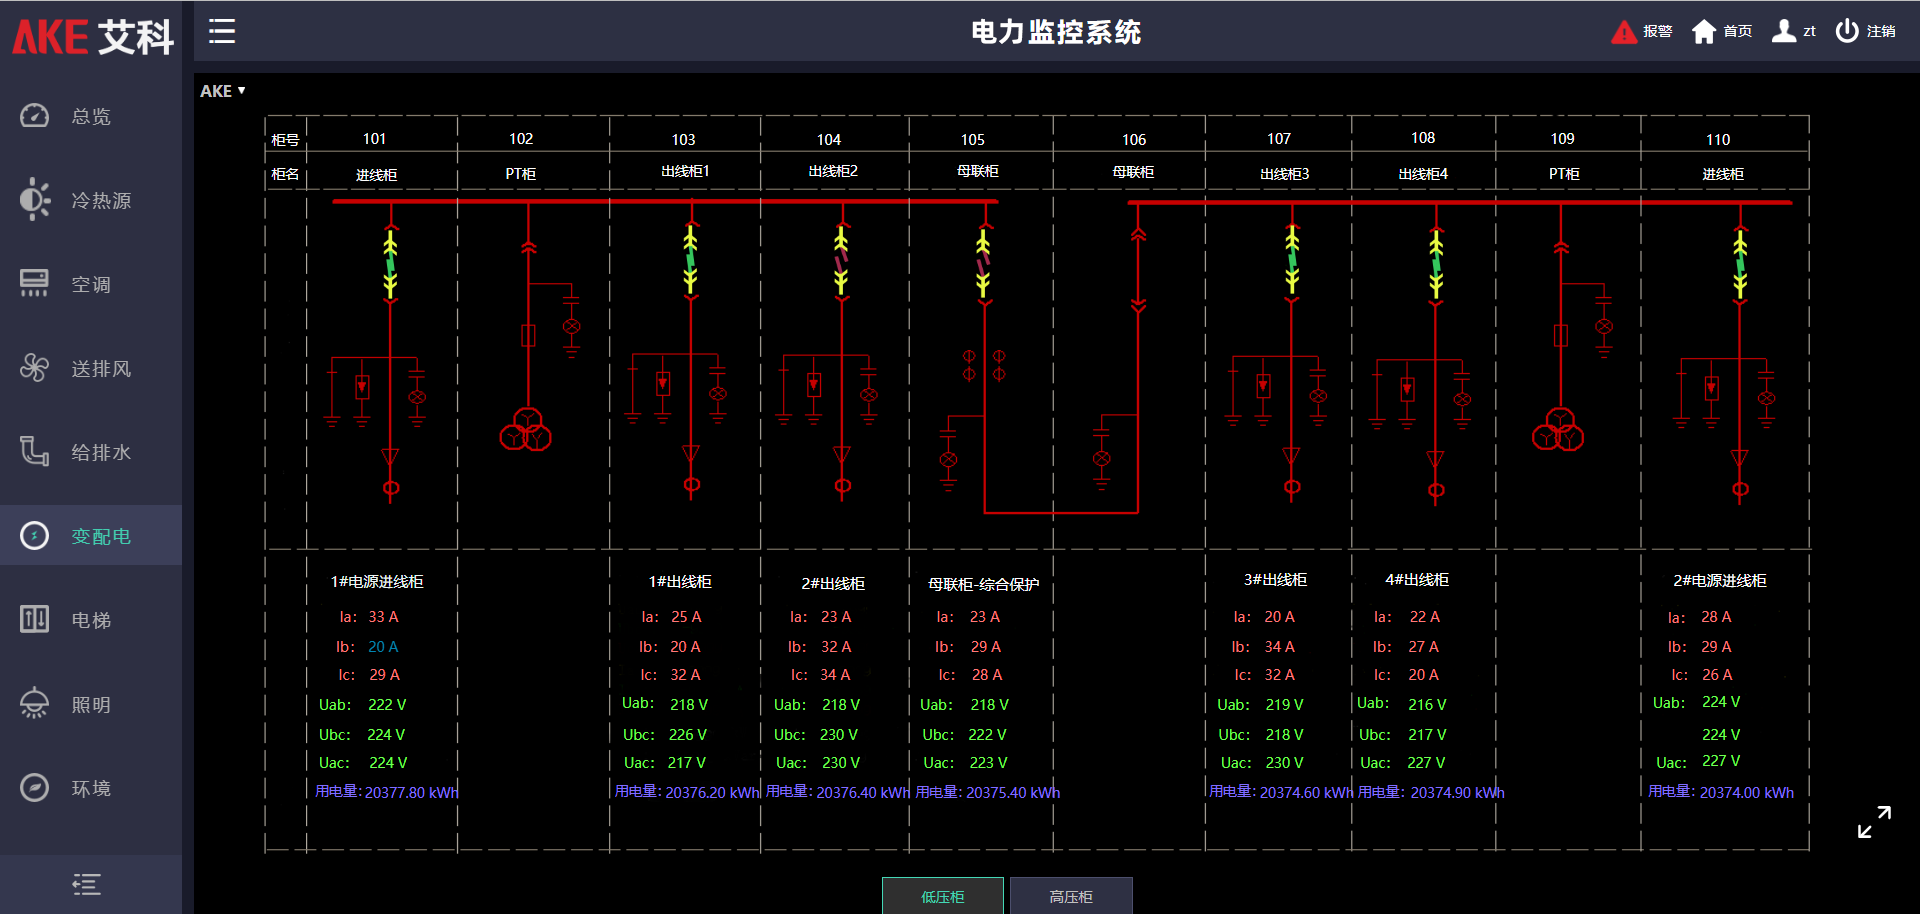1920x914 pixels.
Task: Select the ventilation fan icon (送排风)
Action: (35, 368)
